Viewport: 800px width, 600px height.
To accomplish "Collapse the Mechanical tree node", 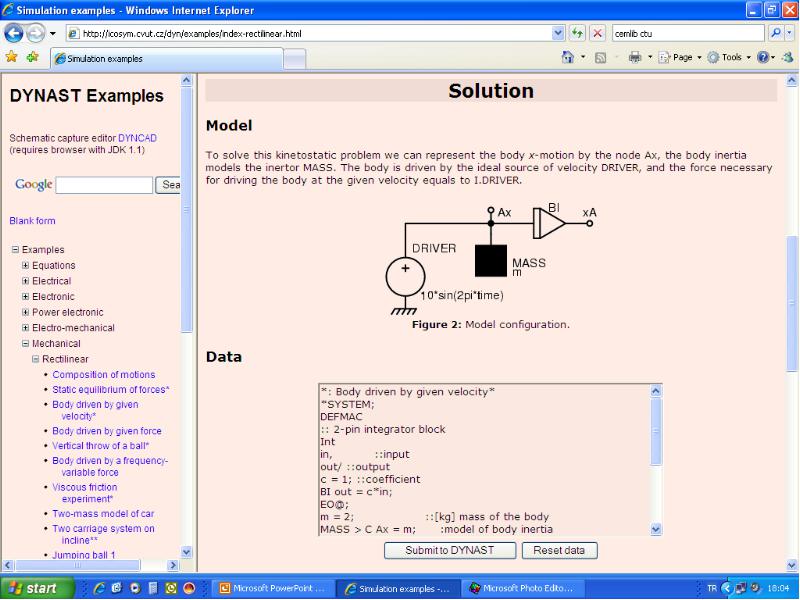I will (x=26, y=343).
